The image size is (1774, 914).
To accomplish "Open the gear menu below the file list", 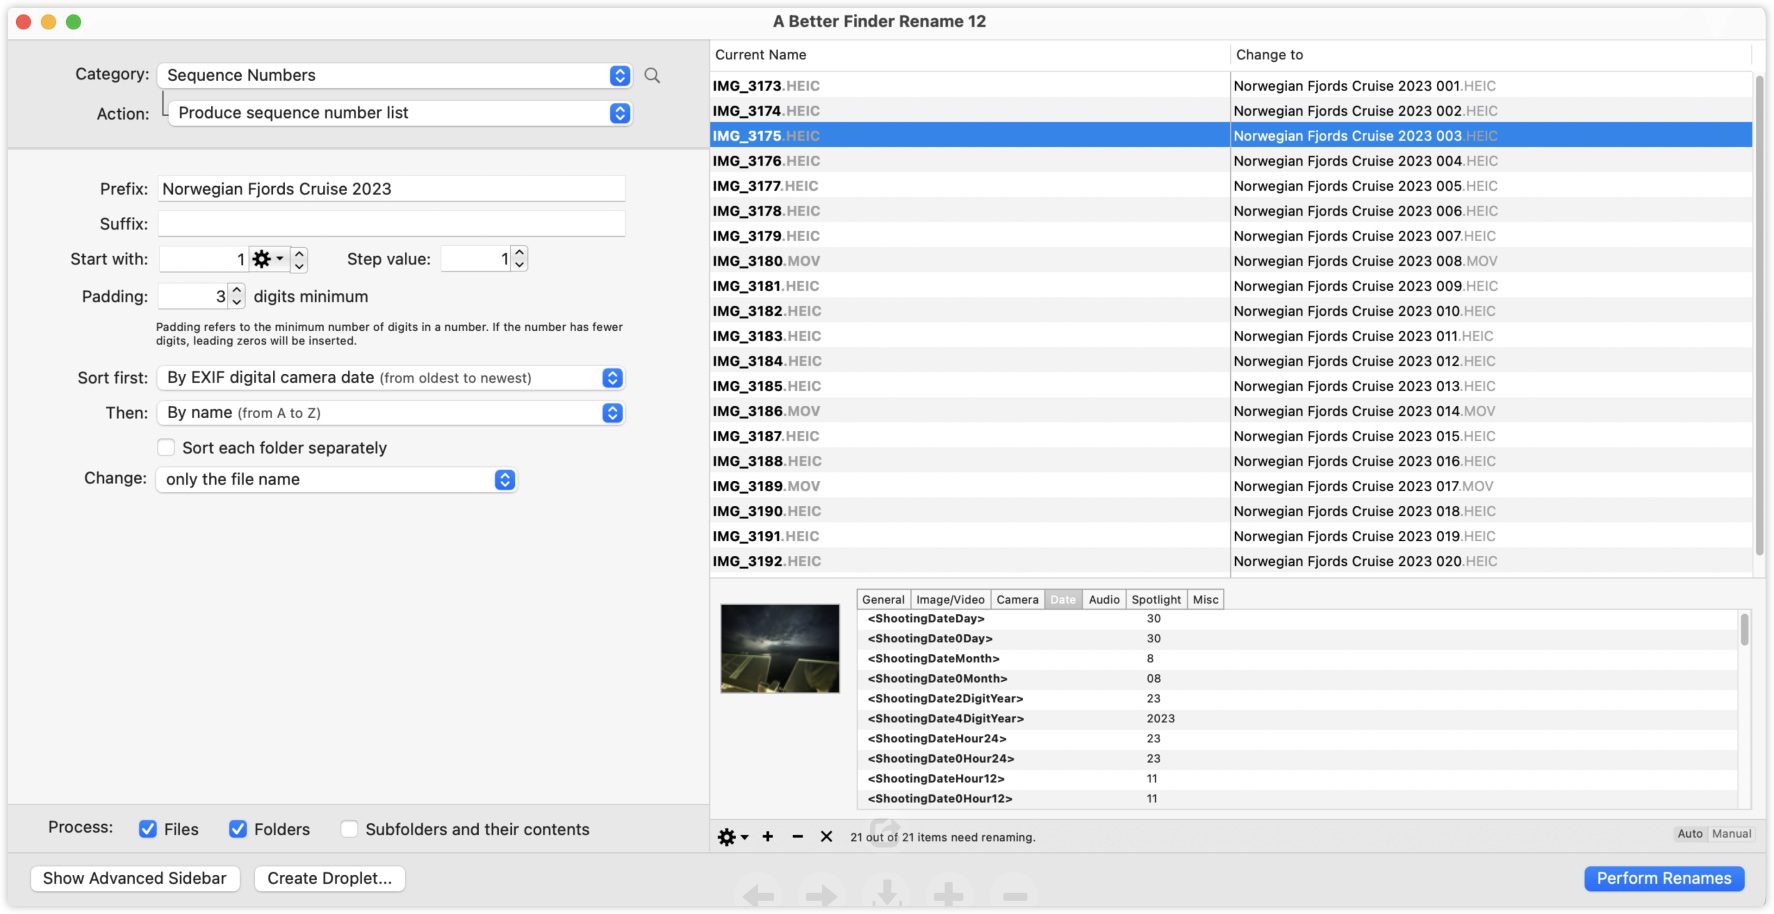I will 732,837.
